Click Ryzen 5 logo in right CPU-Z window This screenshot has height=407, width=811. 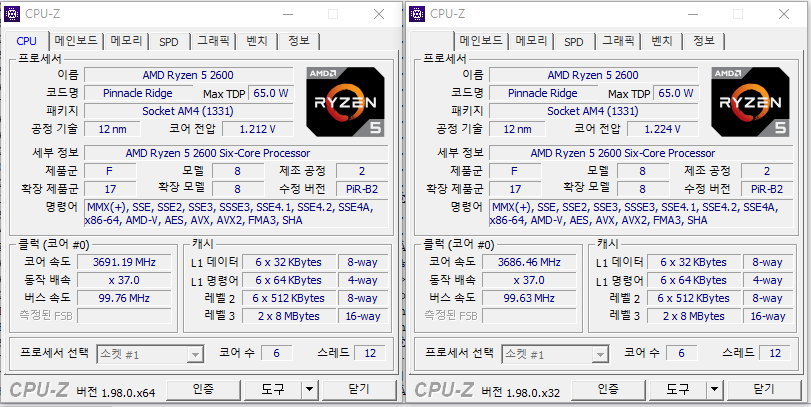(x=750, y=101)
